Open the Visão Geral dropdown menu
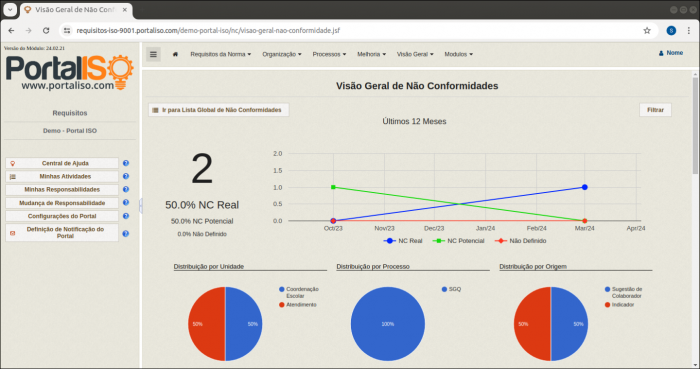This screenshot has height=369, width=700. pyautogui.click(x=415, y=54)
